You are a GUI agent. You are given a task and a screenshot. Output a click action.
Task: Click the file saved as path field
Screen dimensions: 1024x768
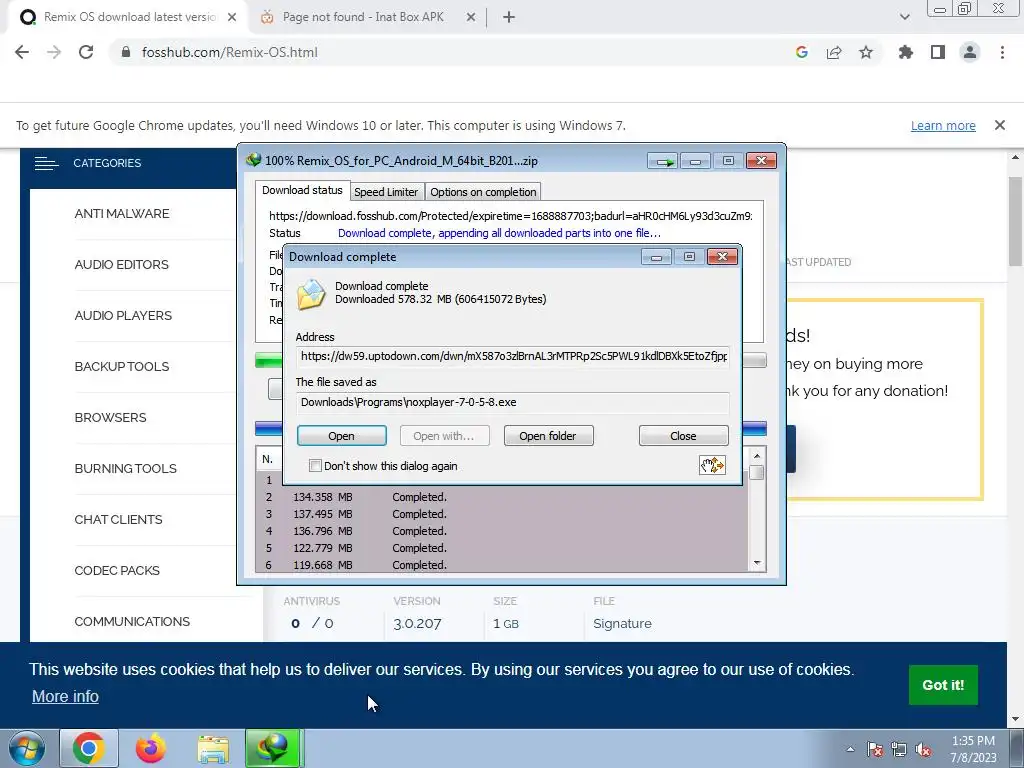click(x=513, y=402)
